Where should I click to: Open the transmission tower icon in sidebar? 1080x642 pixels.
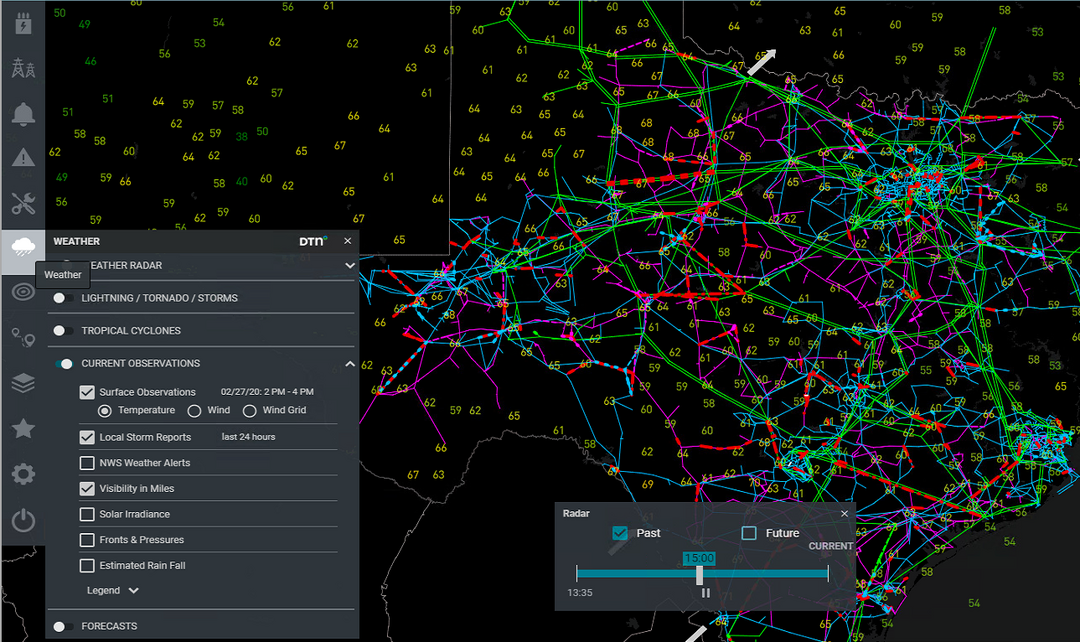point(22,68)
